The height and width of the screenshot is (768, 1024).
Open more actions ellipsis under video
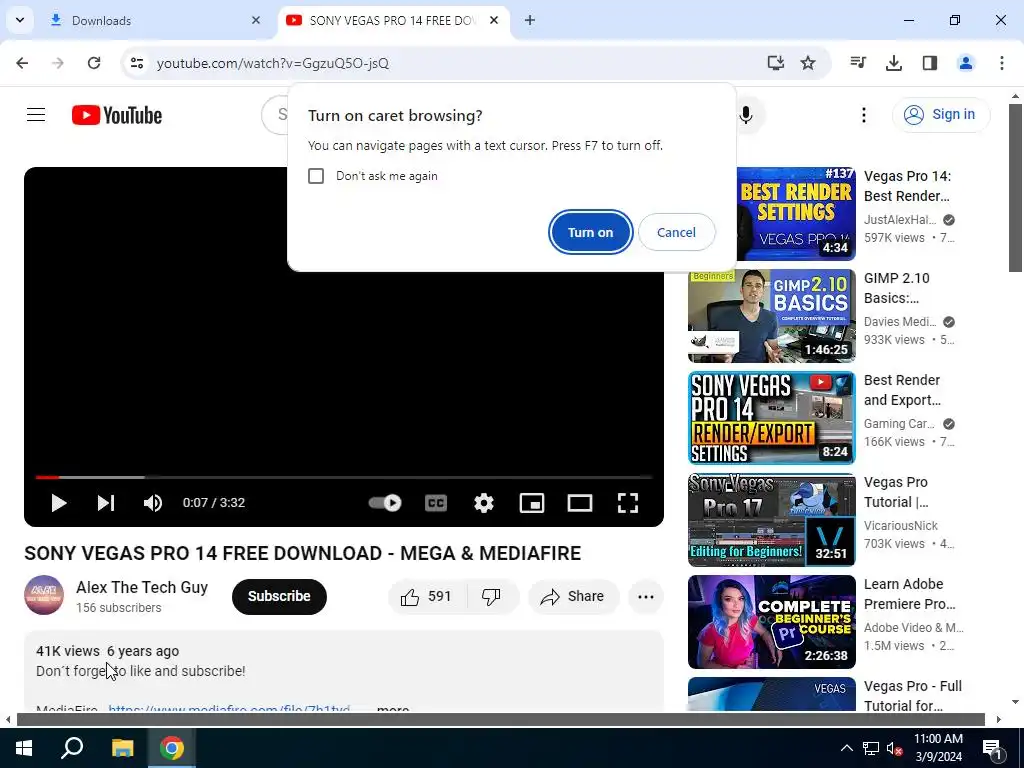(x=645, y=596)
